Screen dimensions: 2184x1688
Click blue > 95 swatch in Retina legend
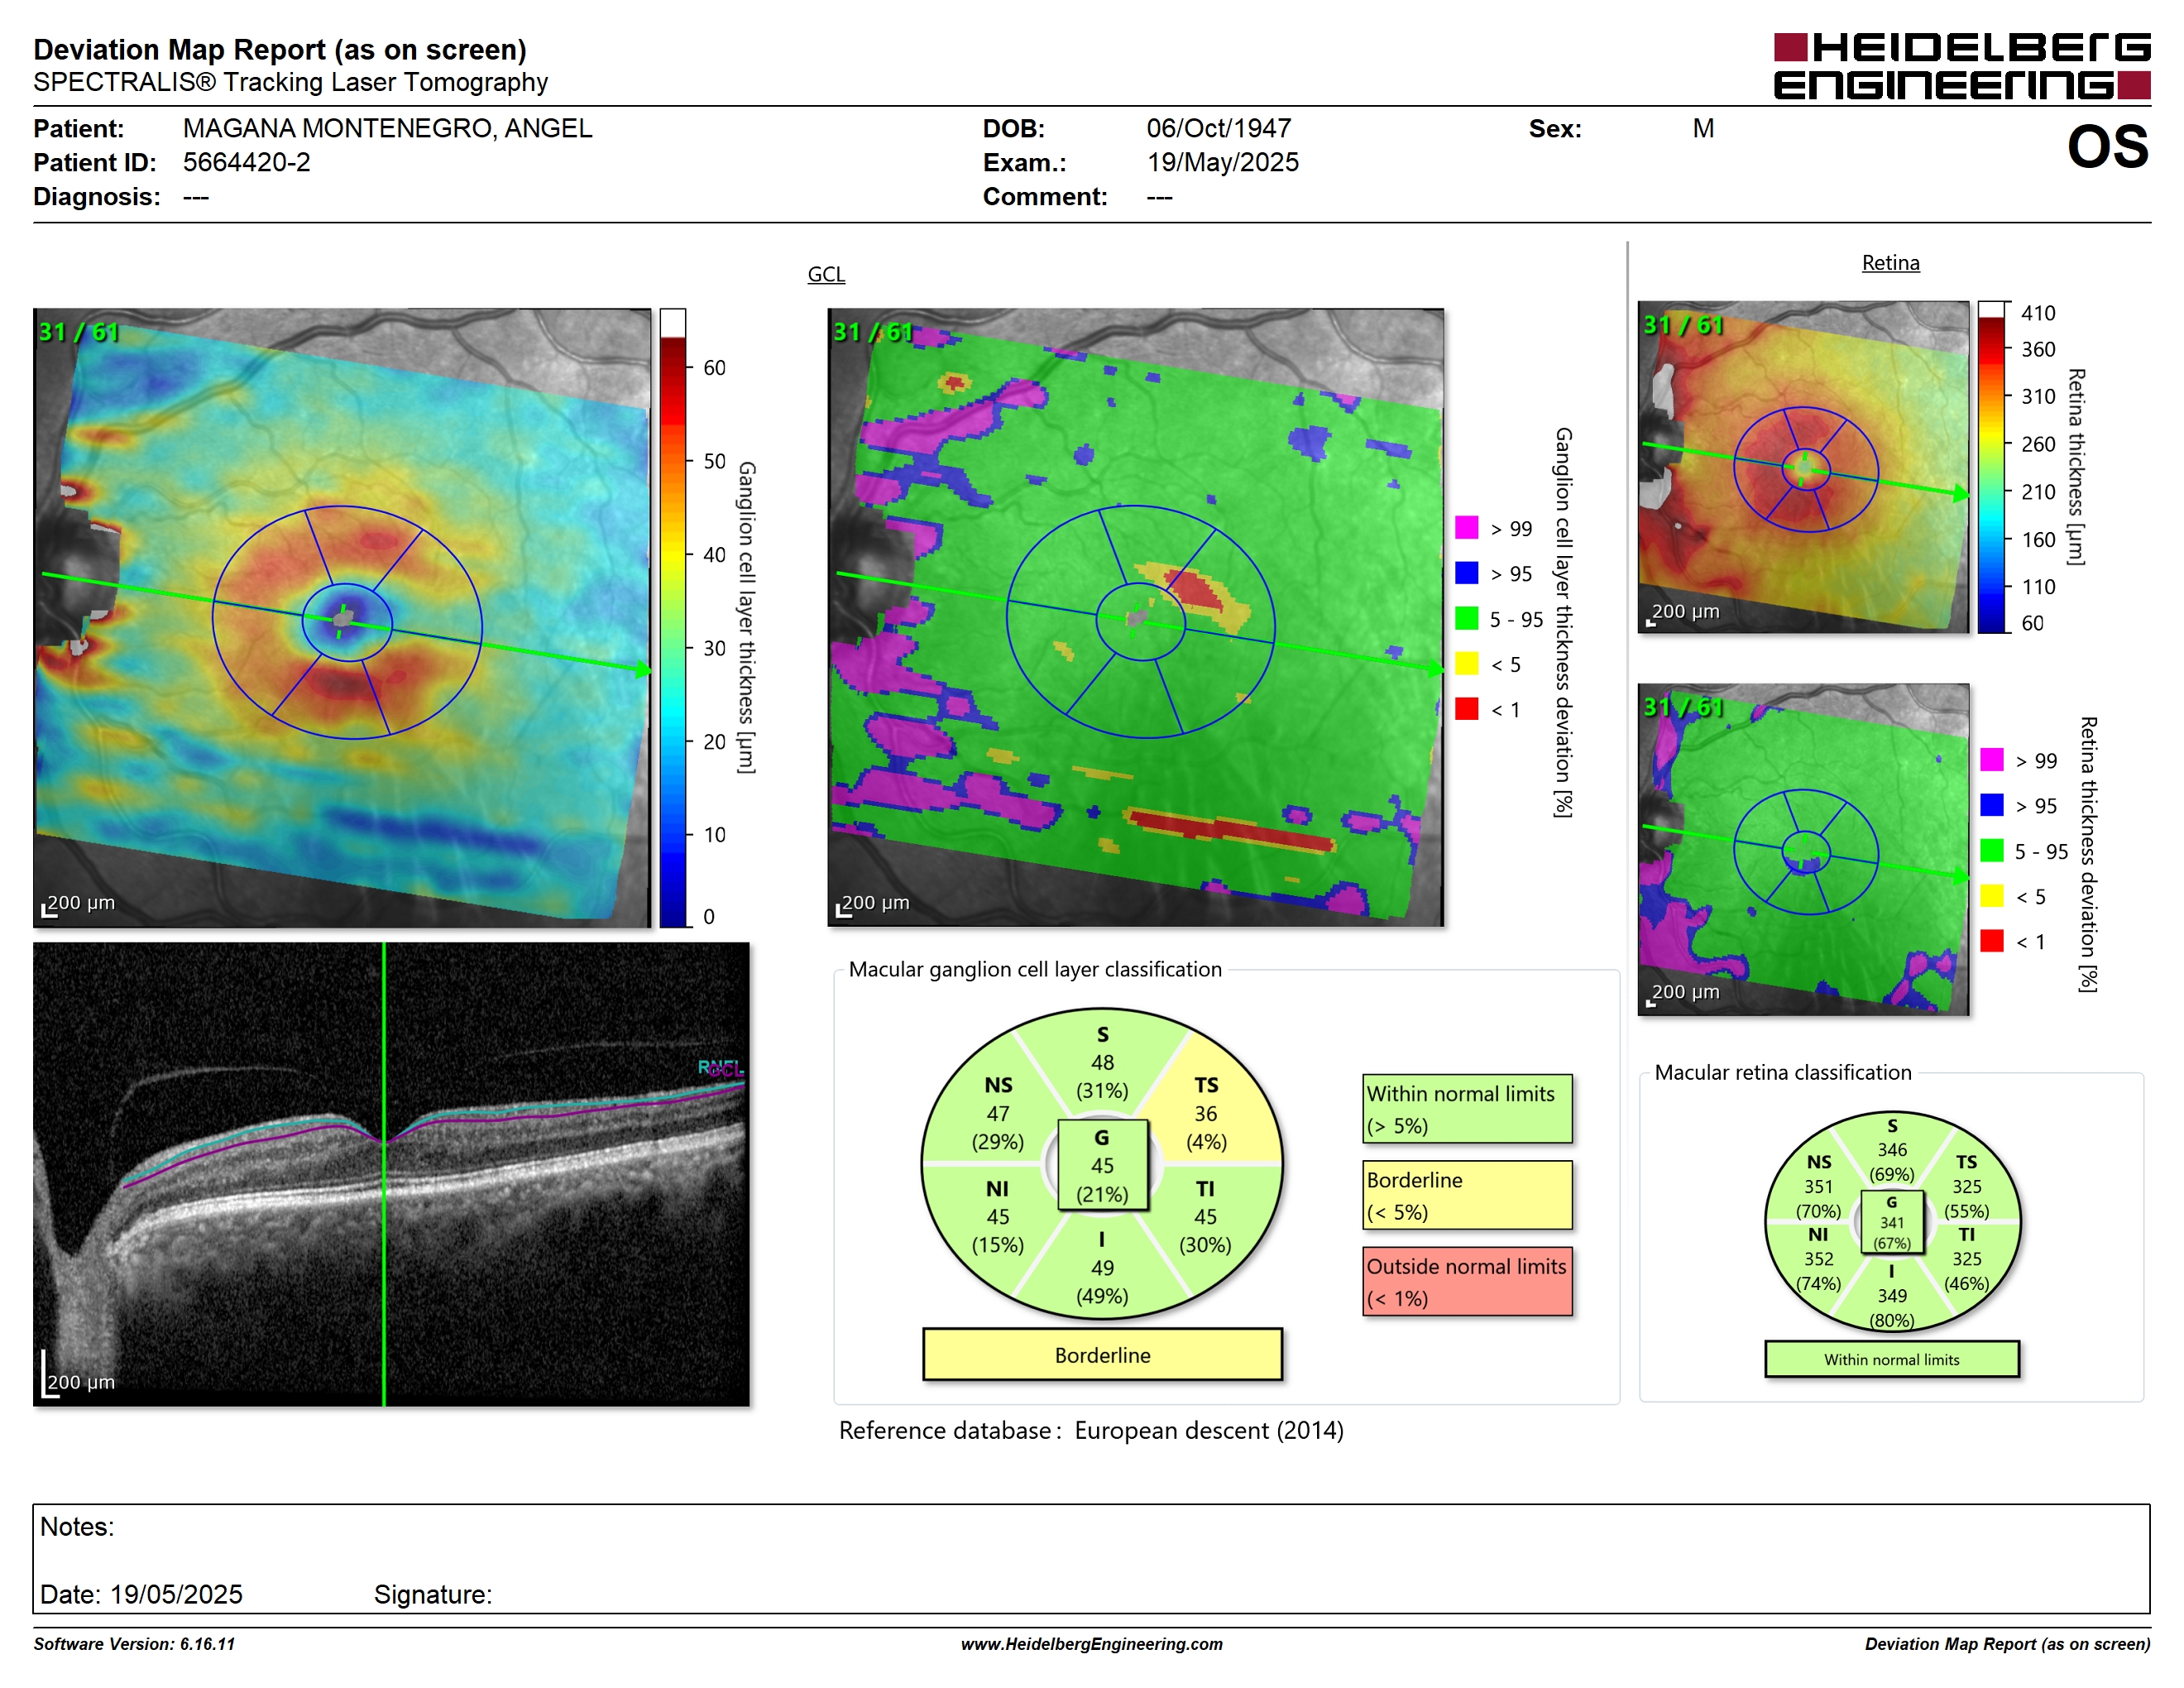pos(1991,804)
